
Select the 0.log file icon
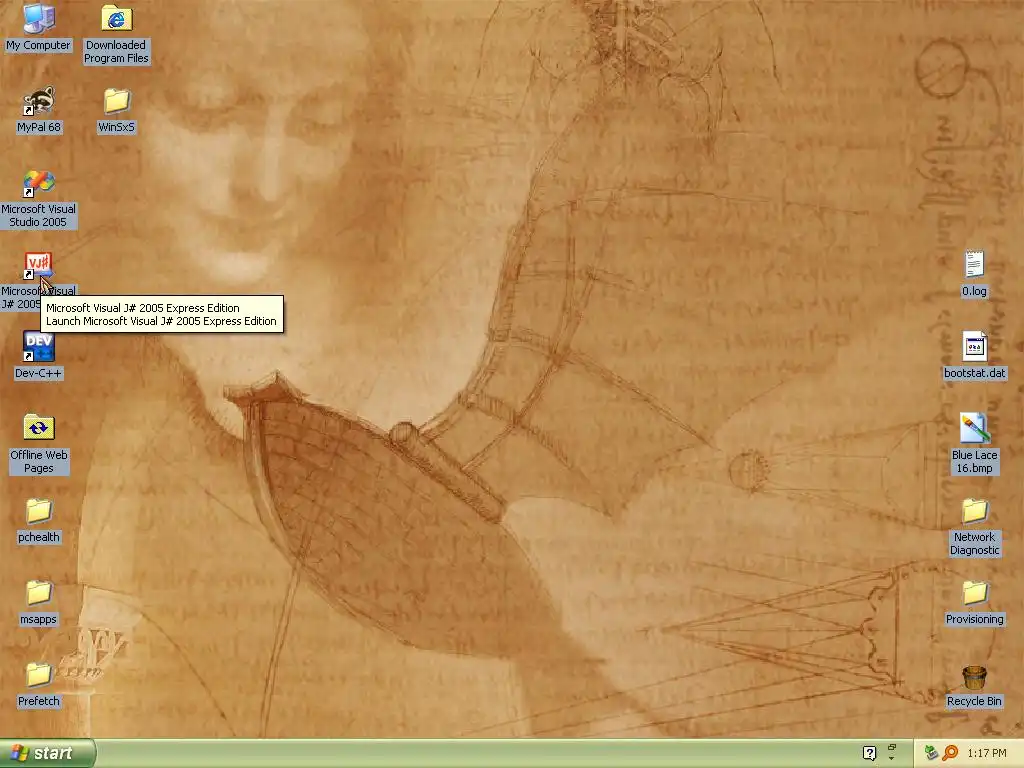[974, 265]
